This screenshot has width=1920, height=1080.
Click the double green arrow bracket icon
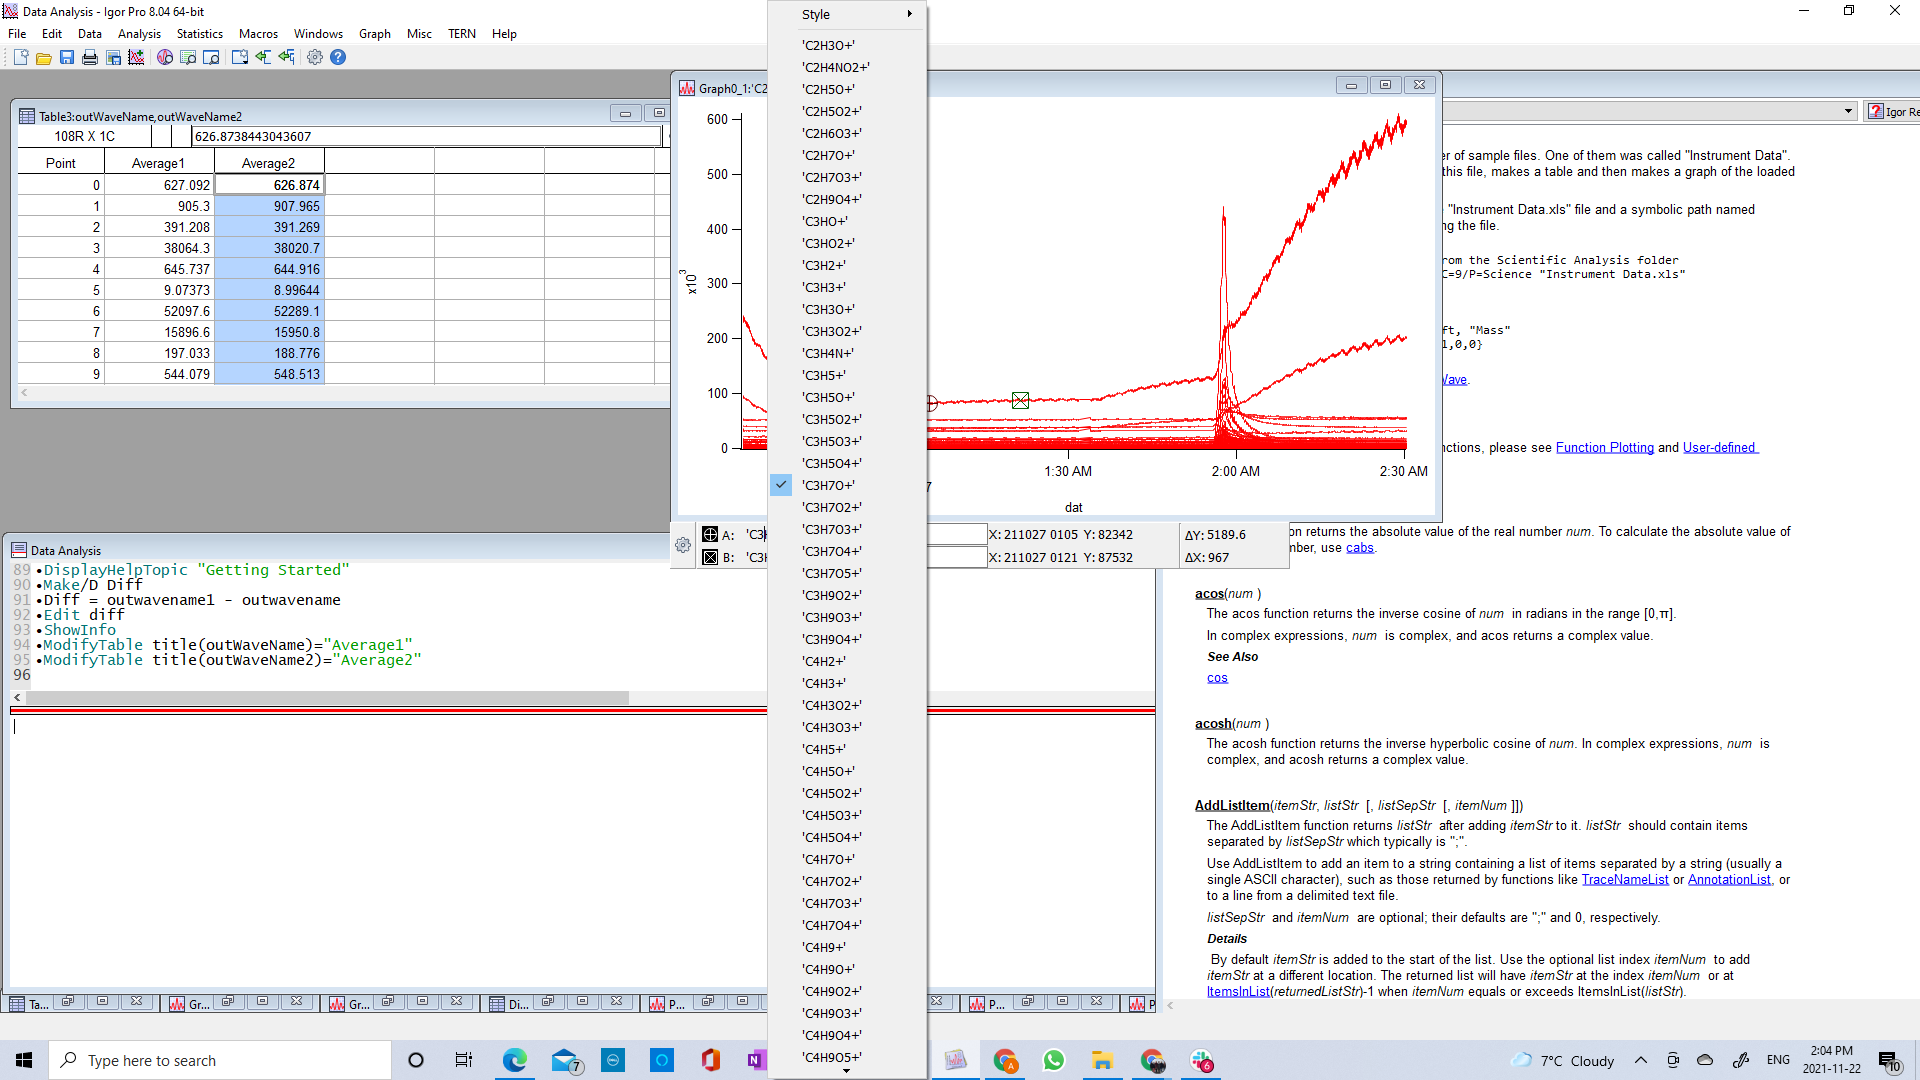click(x=287, y=57)
